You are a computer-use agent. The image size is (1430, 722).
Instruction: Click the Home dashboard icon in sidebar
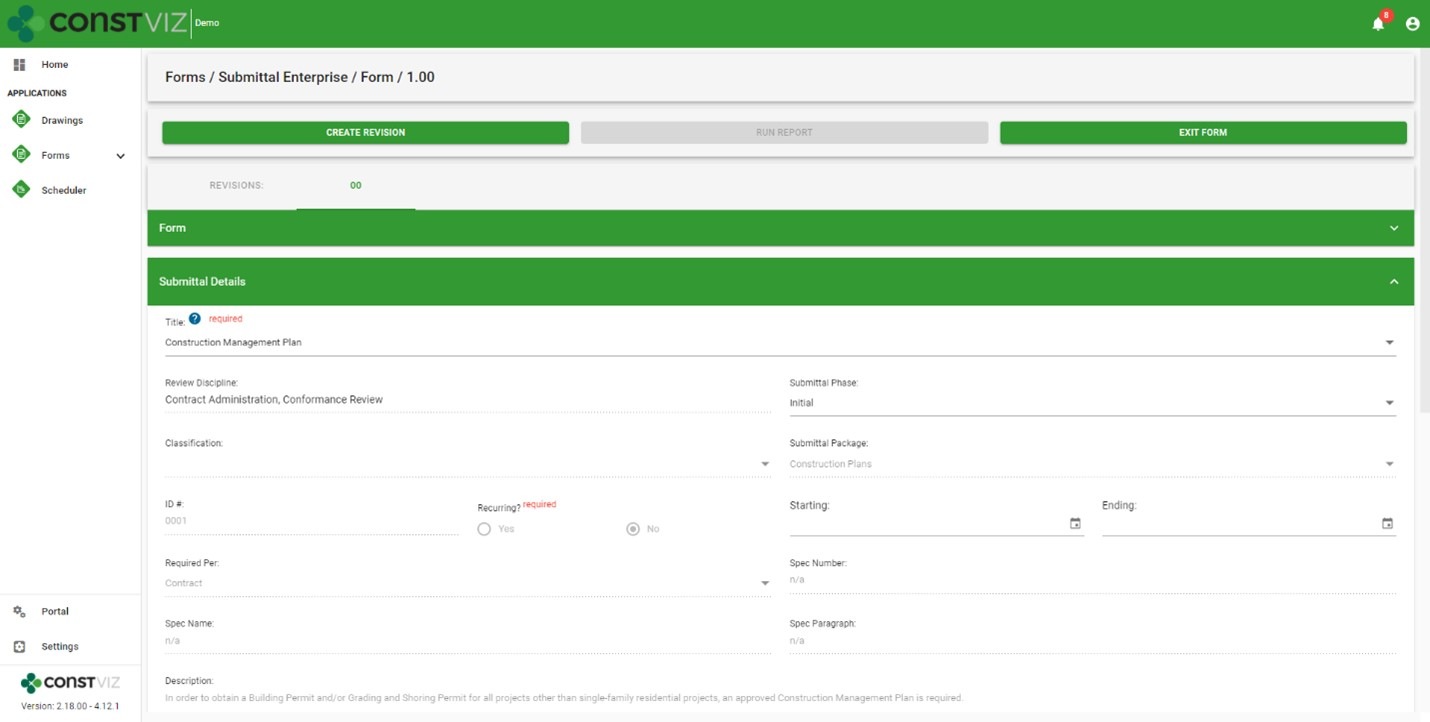[x=19, y=65]
